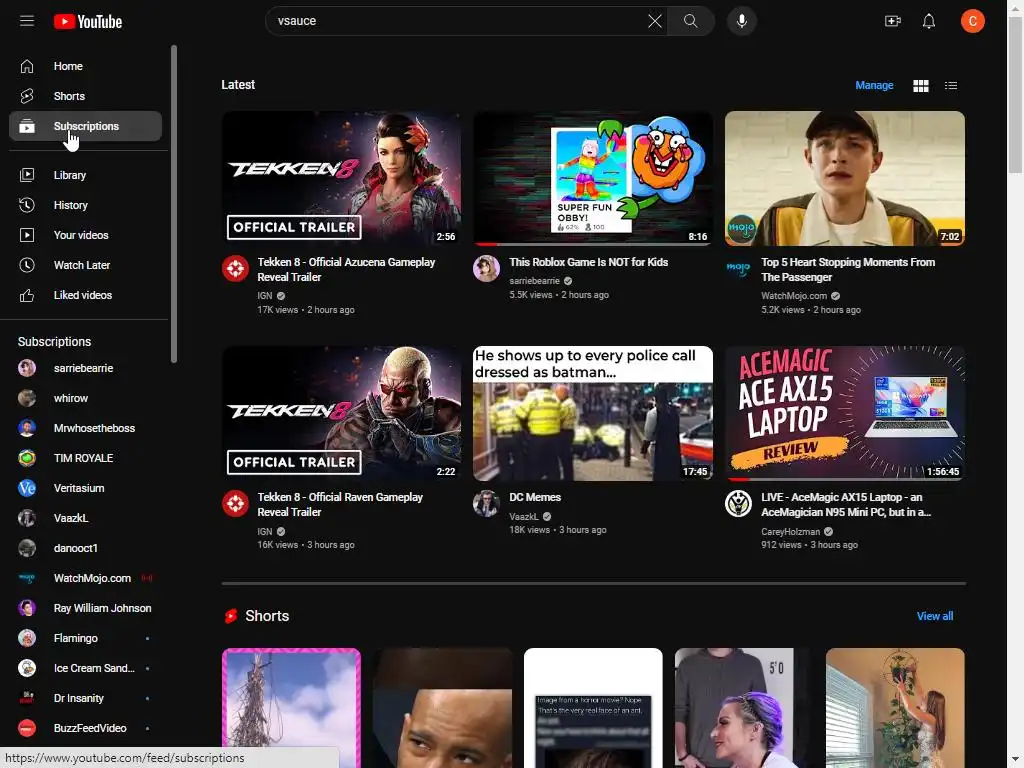
Task: Open the Create video icon
Action: tap(892, 21)
